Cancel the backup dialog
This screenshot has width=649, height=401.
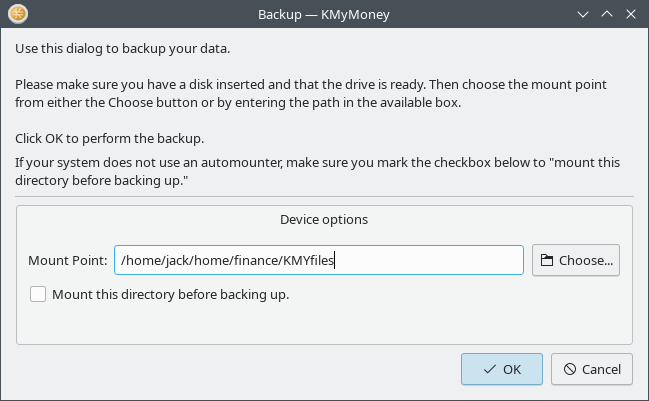pyautogui.click(x=592, y=369)
